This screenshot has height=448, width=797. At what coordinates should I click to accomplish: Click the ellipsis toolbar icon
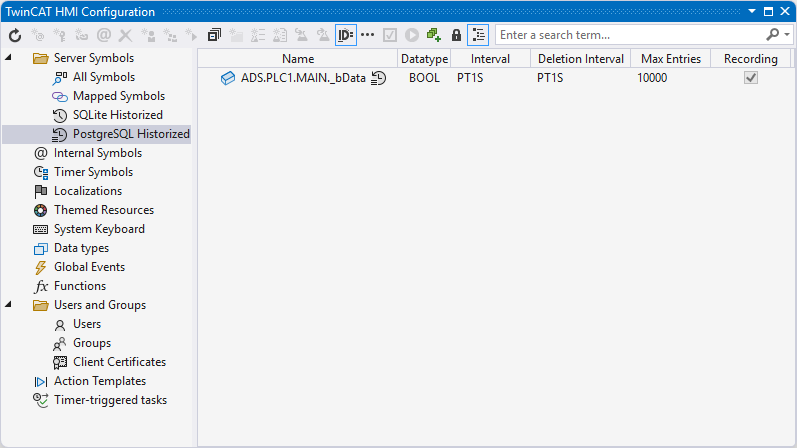[x=367, y=35]
